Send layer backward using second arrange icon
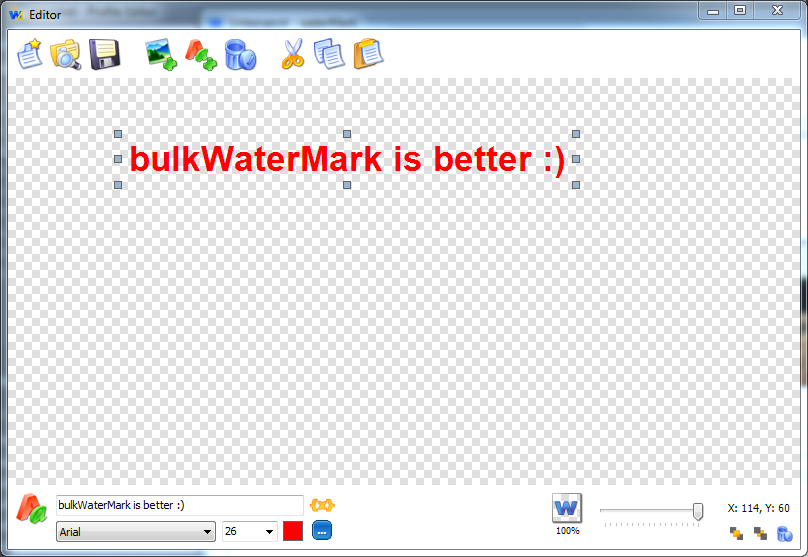This screenshot has width=808, height=557. pos(761,534)
